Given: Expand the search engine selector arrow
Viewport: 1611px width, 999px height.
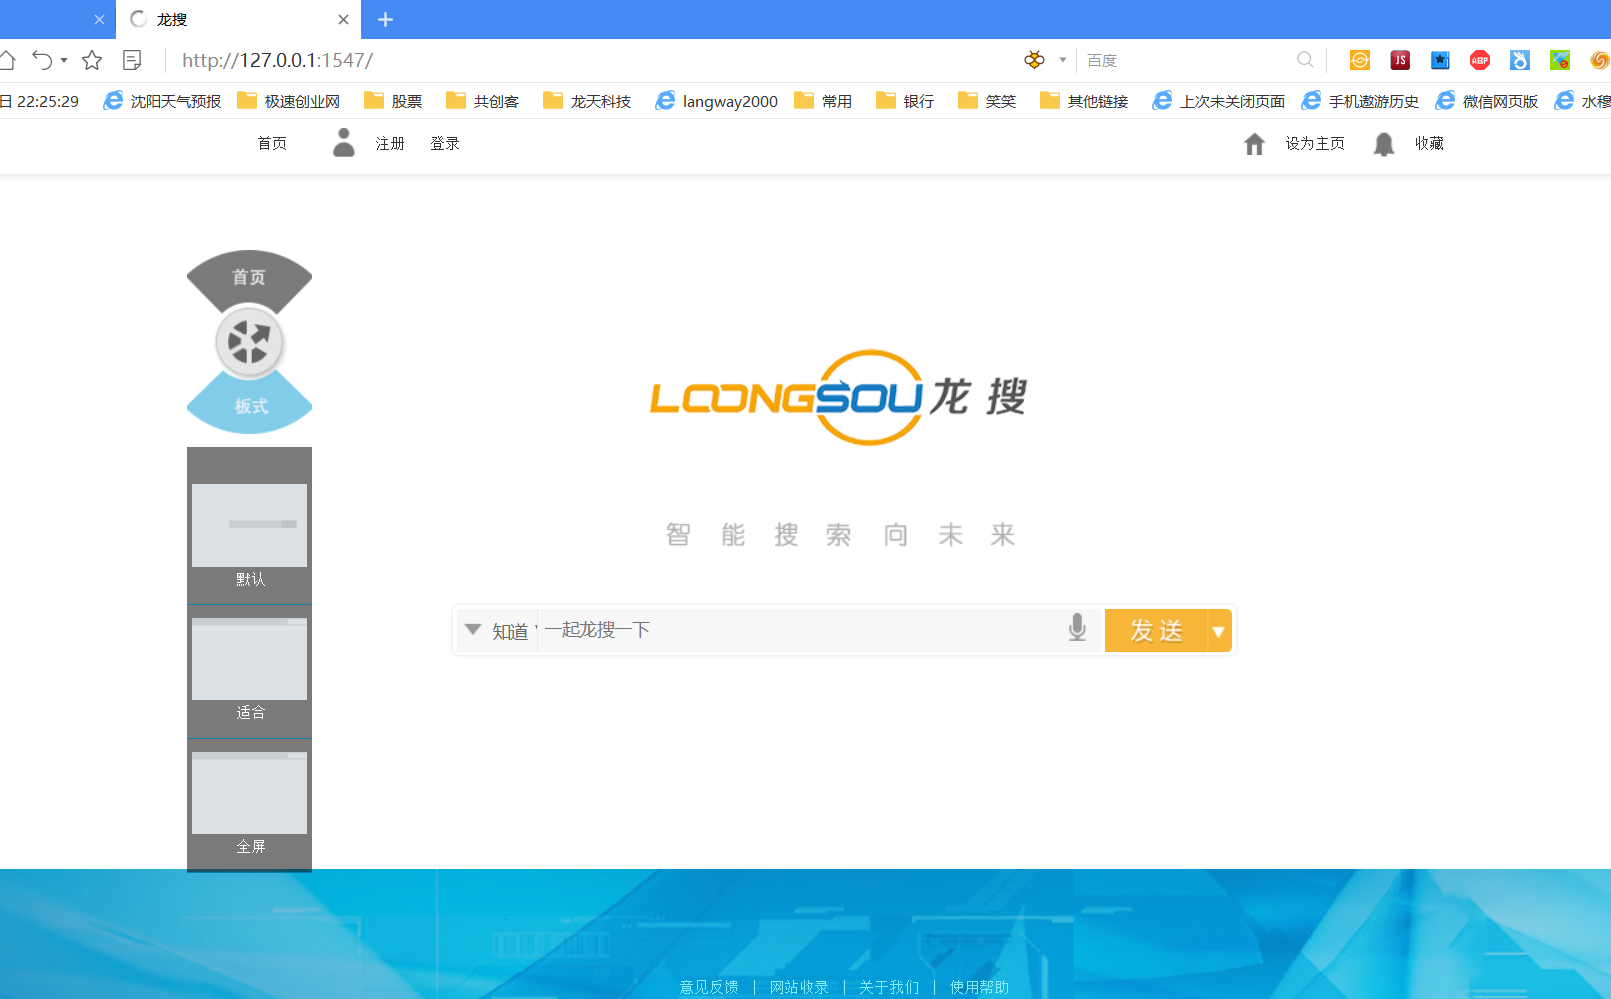Looking at the screenshot, I should (1063, 60).
